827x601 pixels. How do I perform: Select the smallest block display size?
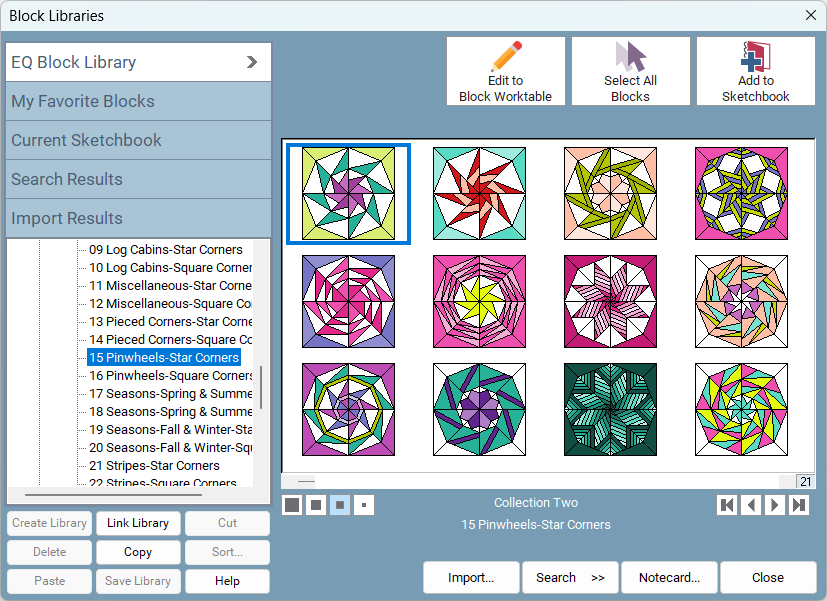pyautogui.click(x=365, y=505)
